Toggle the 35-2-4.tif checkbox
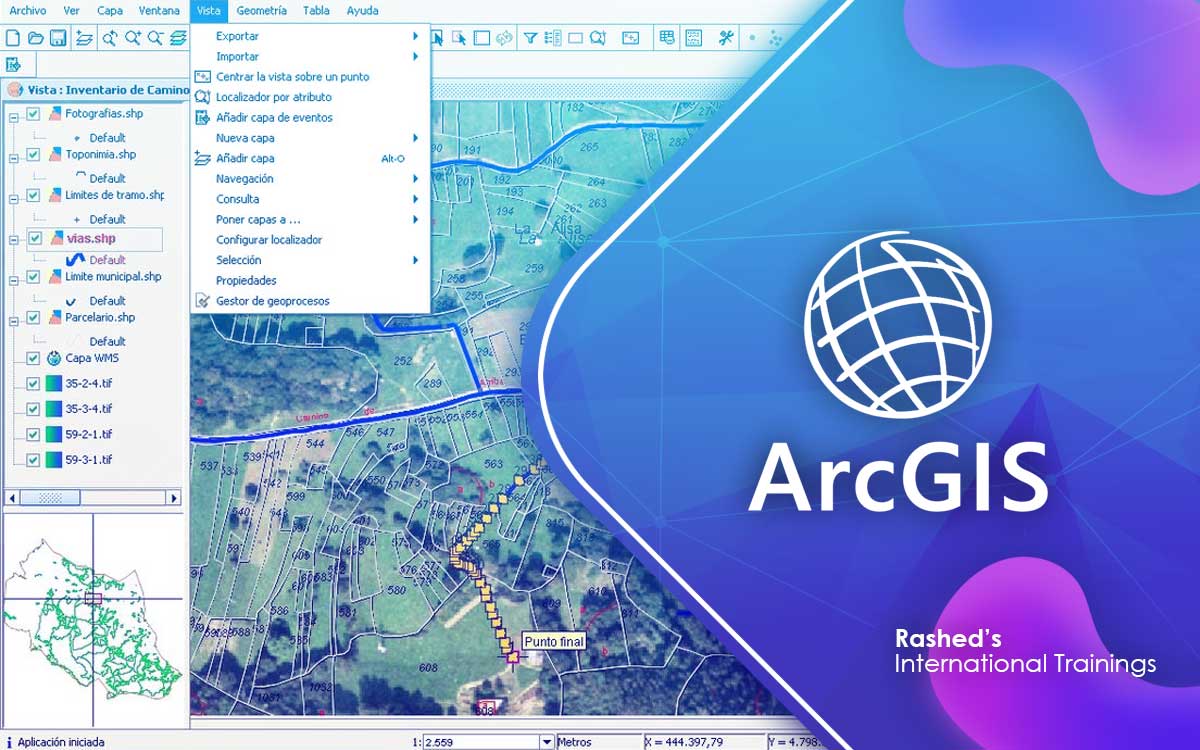 [34, 383]
